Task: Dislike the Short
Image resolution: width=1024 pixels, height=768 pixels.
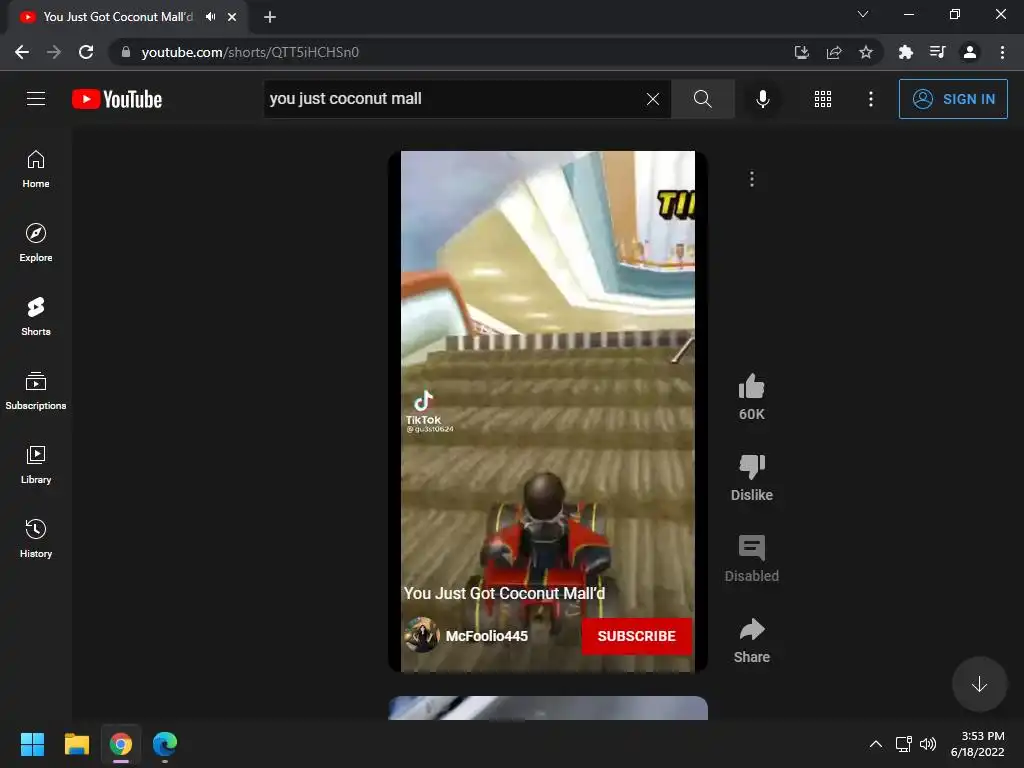Action: coord(752,467)
